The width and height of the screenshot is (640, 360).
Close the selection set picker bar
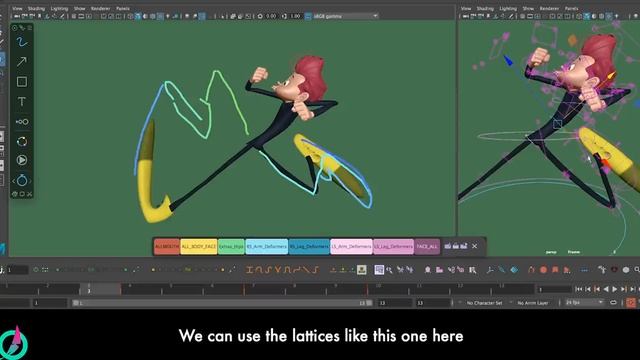click(474, 246)
